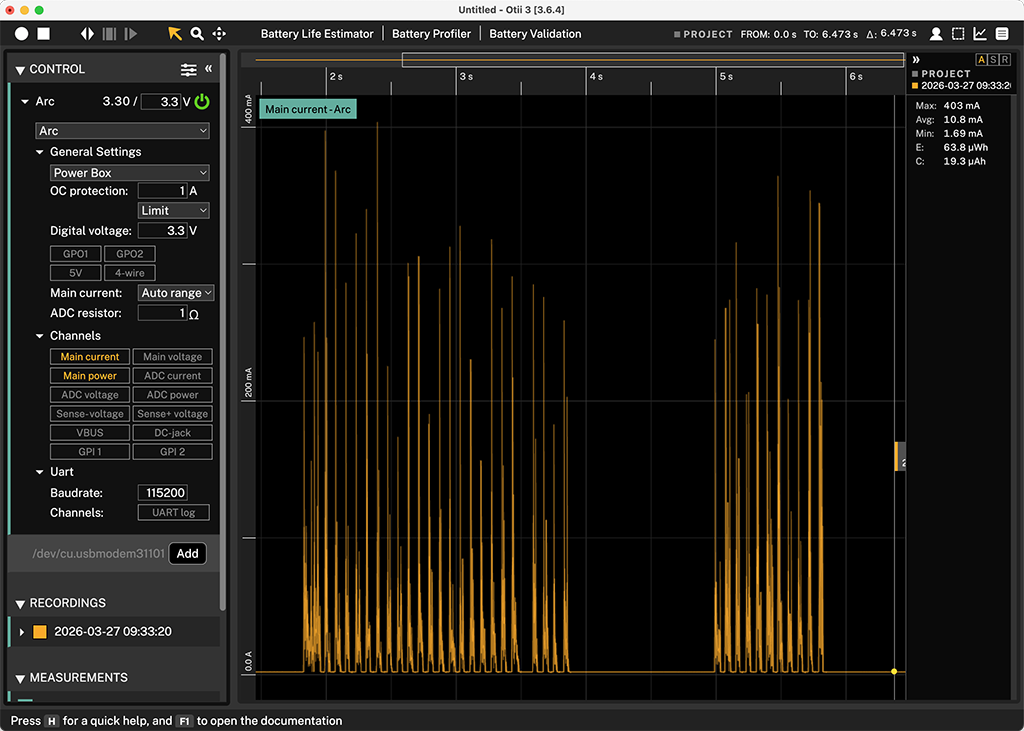
Task: Add the usbmodem31101 device
Action: (x=187, y=553)
